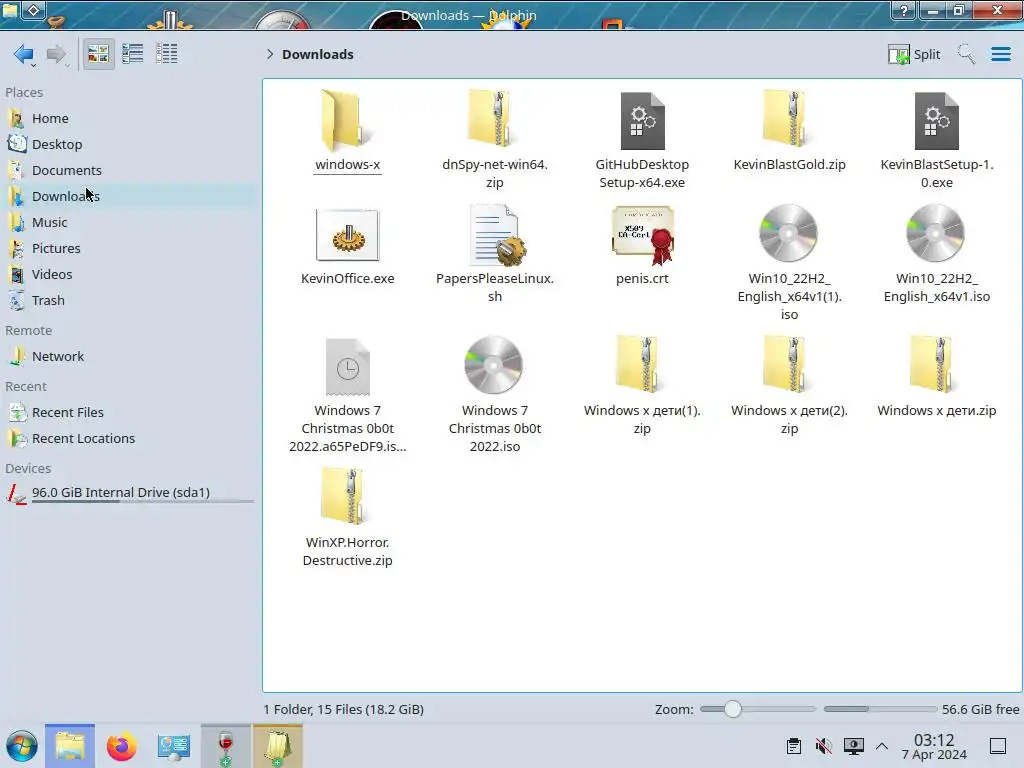Click the show desktop button
This screenshot has width=1024, height=768.
click(997, 746)
